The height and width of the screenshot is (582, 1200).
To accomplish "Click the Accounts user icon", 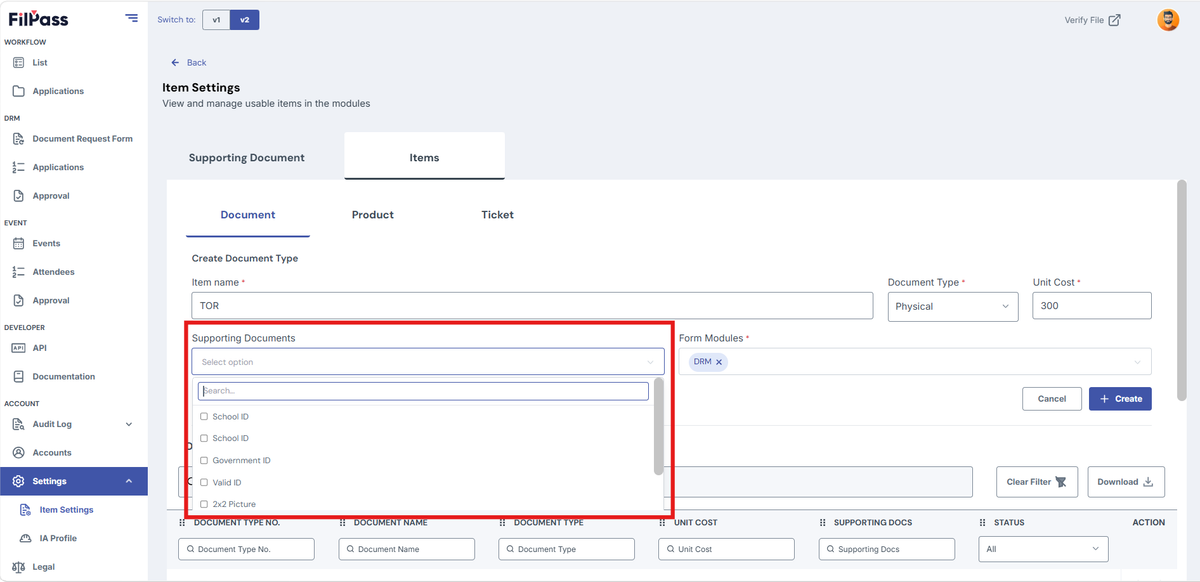I will click(x=18, y=453).
